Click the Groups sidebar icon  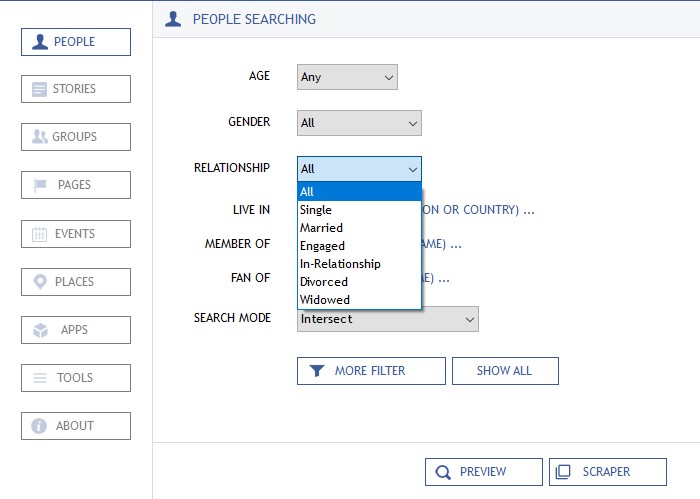pos(40,137)
